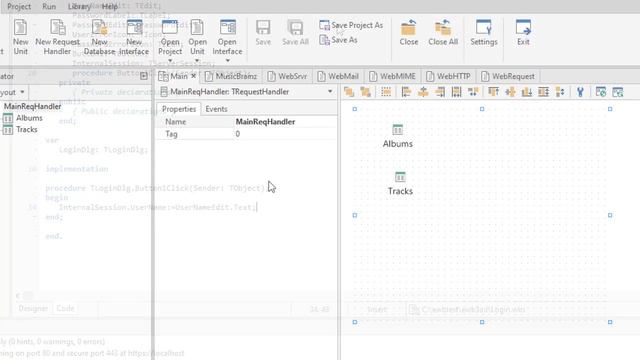
Task: Create a New Unit from the toolbar
Action: (x=20, y=37)
